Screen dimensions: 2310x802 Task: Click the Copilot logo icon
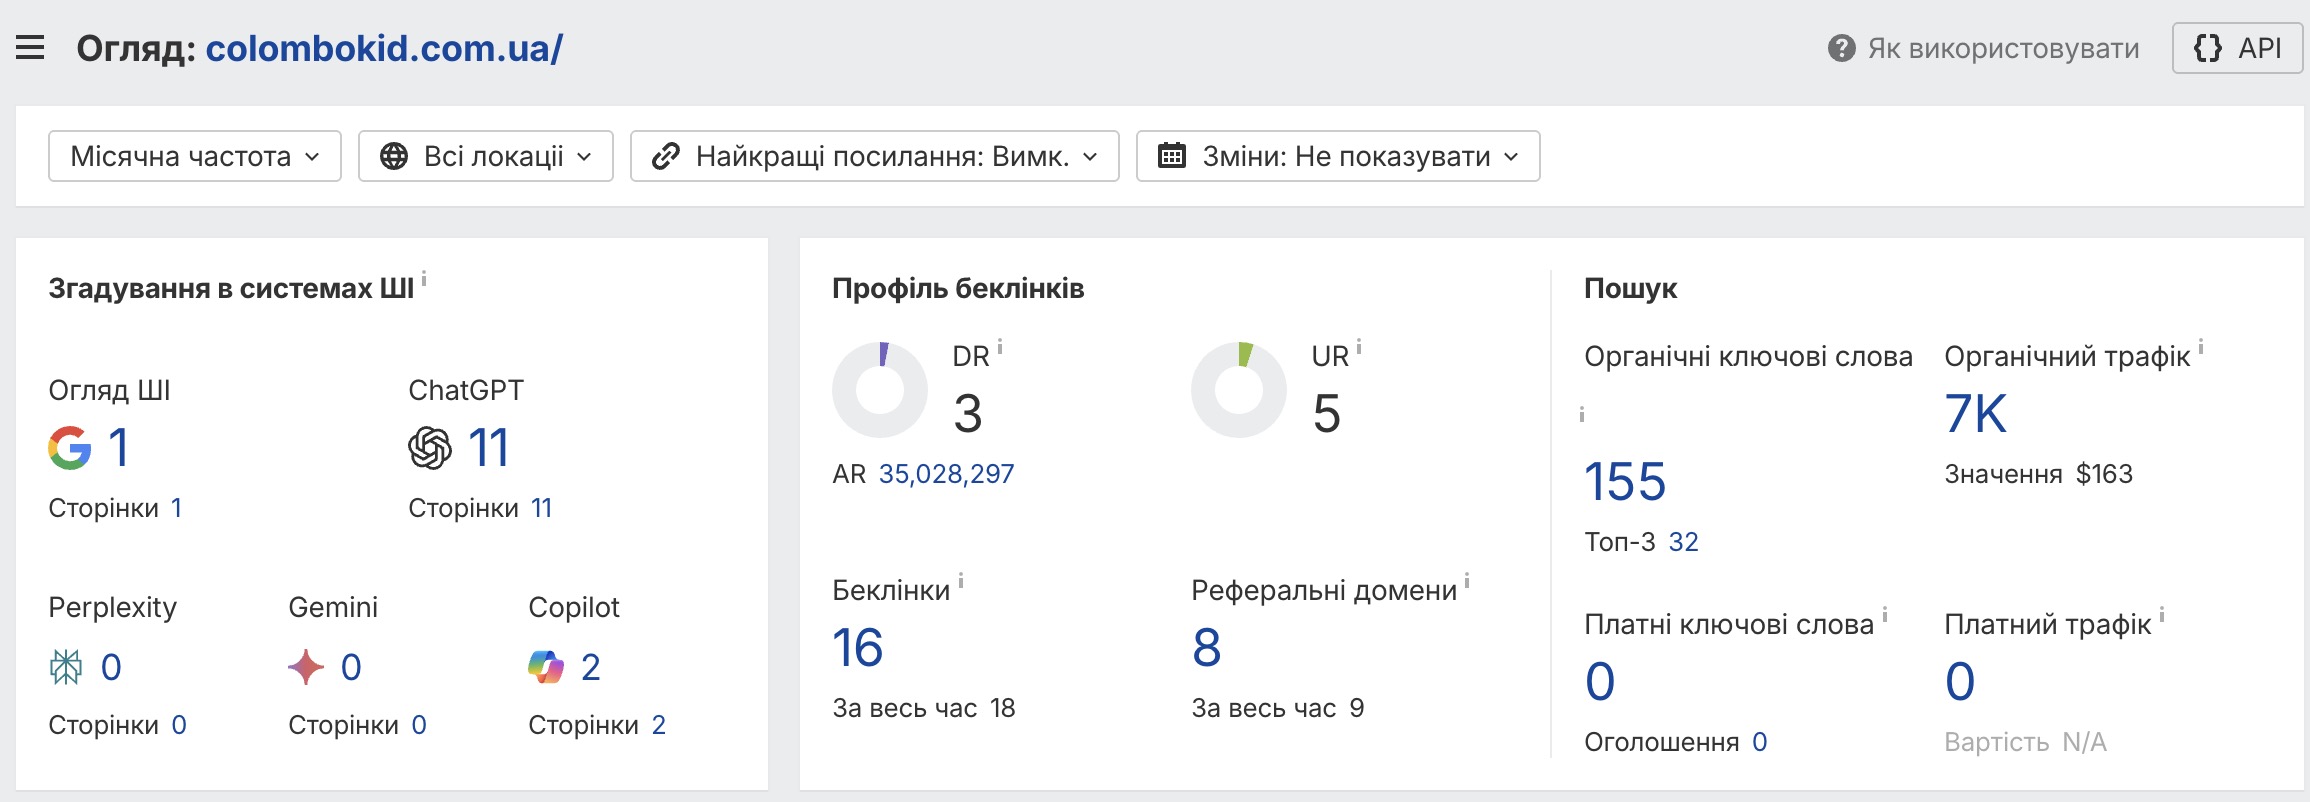click(x=546, y=667)
